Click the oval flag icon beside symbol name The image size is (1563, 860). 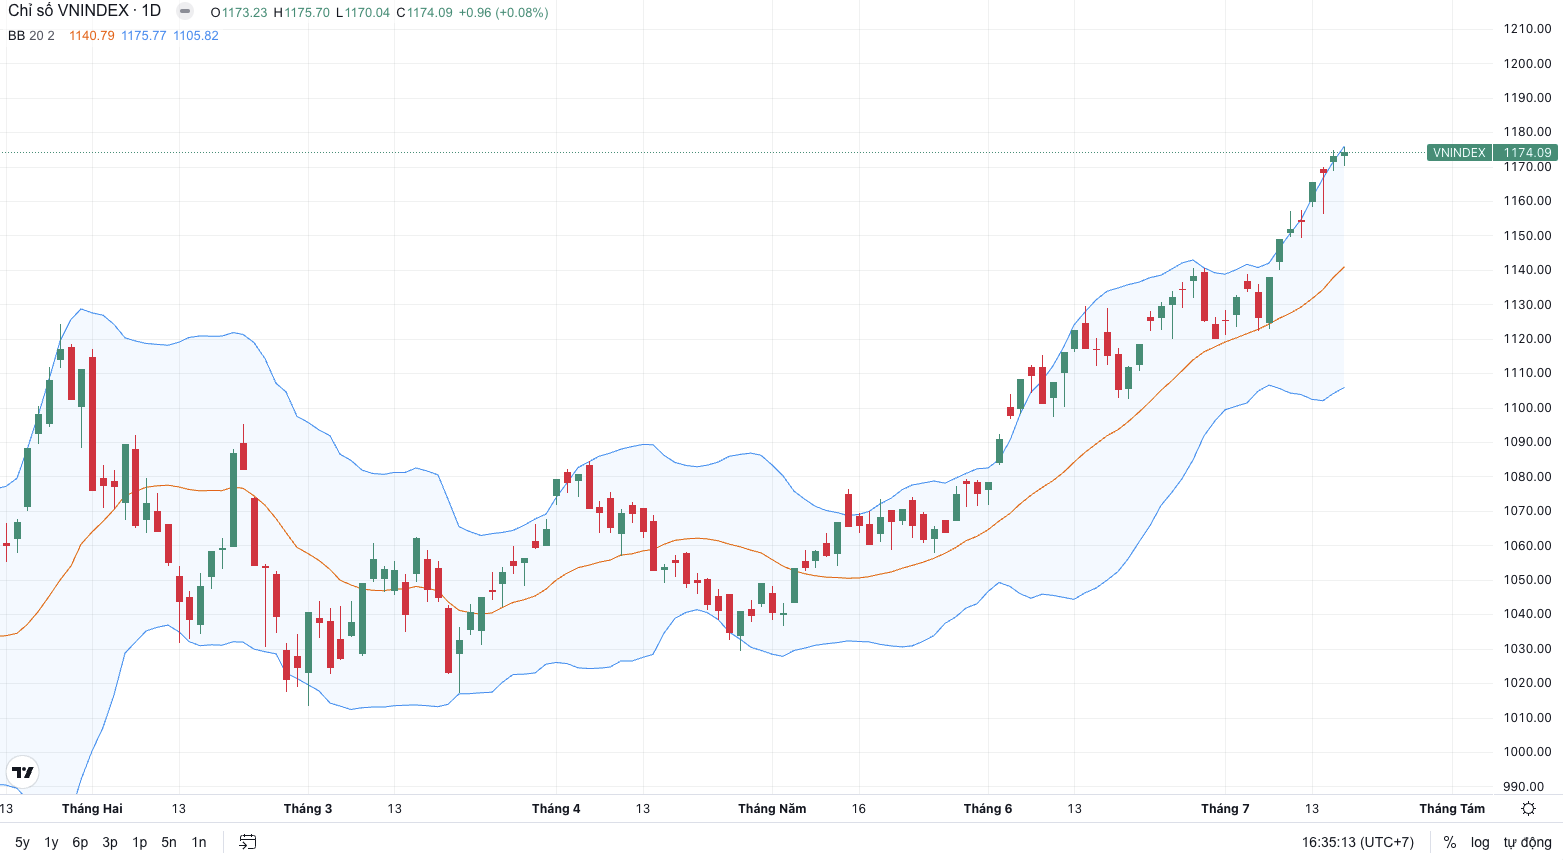pos(185,11)
